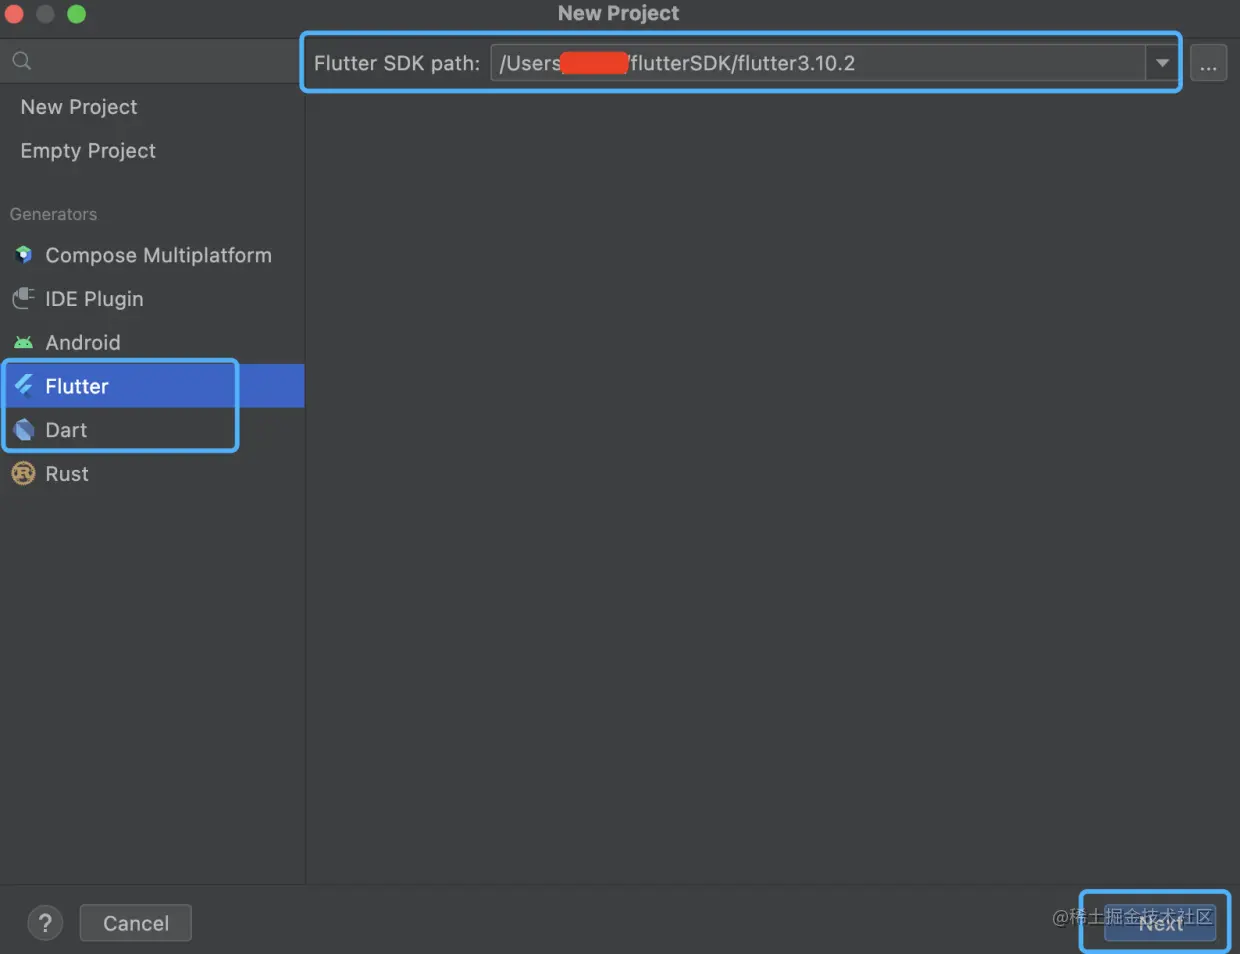Viewport: 1240px width, 954px height.
Task: Select the Android generator
Action: point(152,343)
